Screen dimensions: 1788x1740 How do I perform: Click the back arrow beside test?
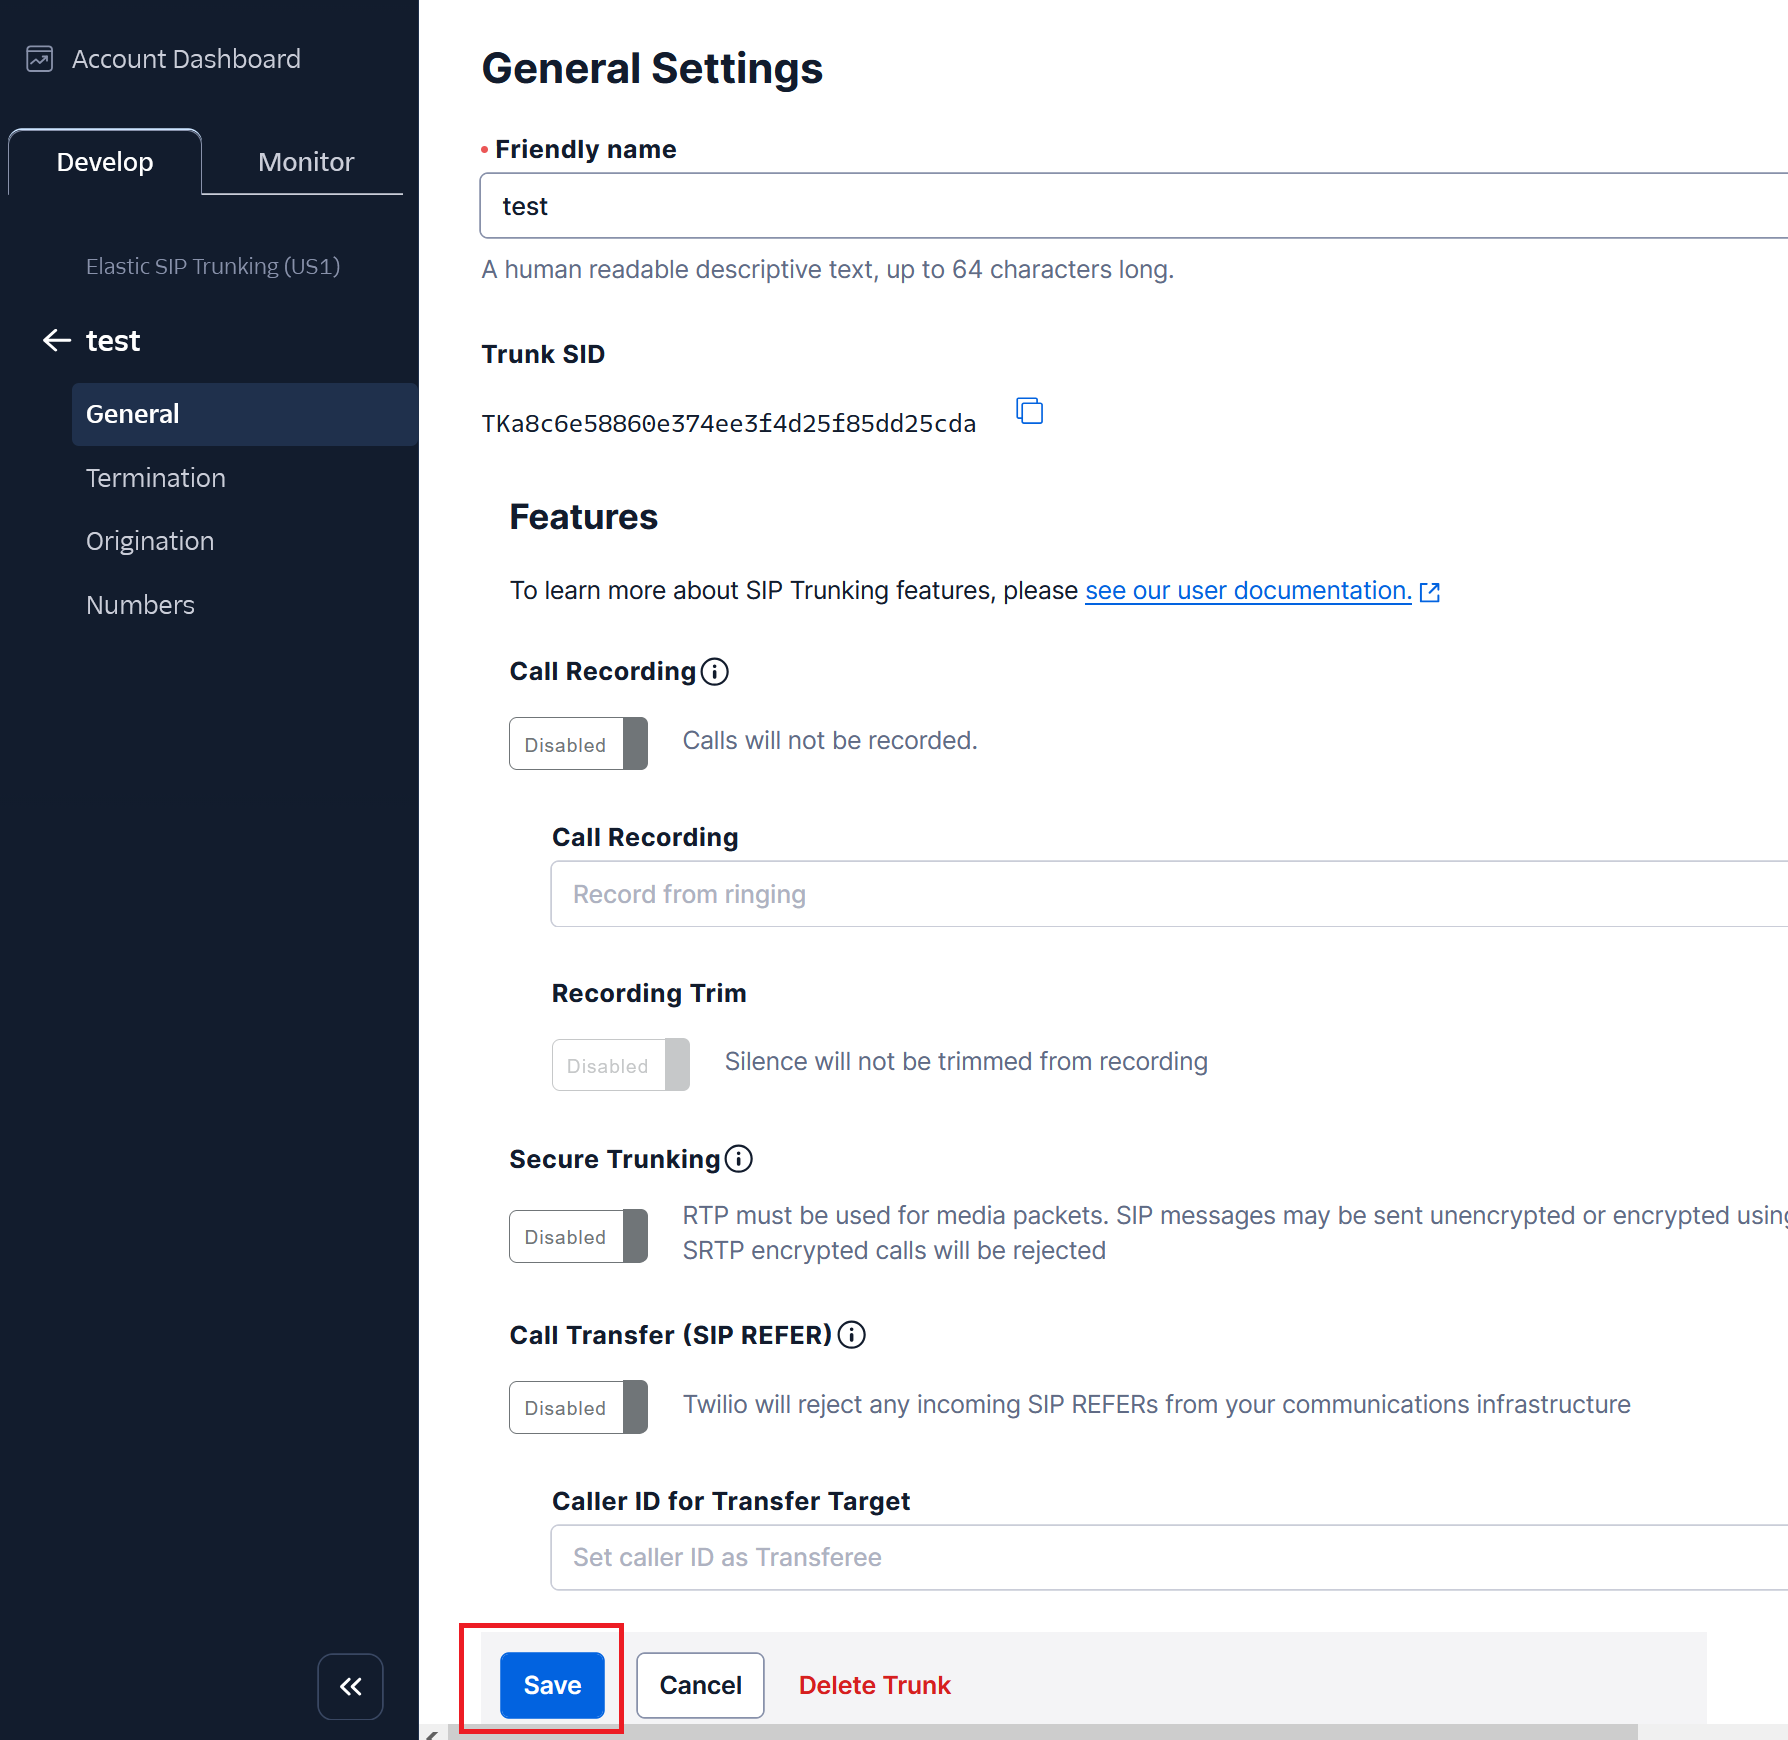click(x=57, y=341)
